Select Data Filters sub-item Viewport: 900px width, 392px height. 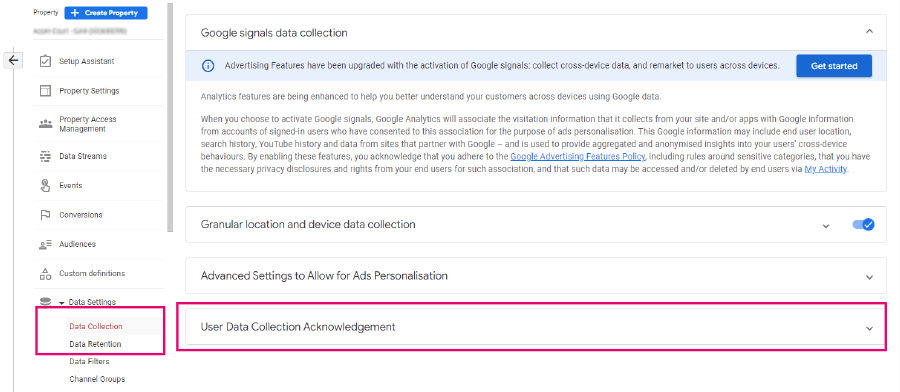click(89, 362)
